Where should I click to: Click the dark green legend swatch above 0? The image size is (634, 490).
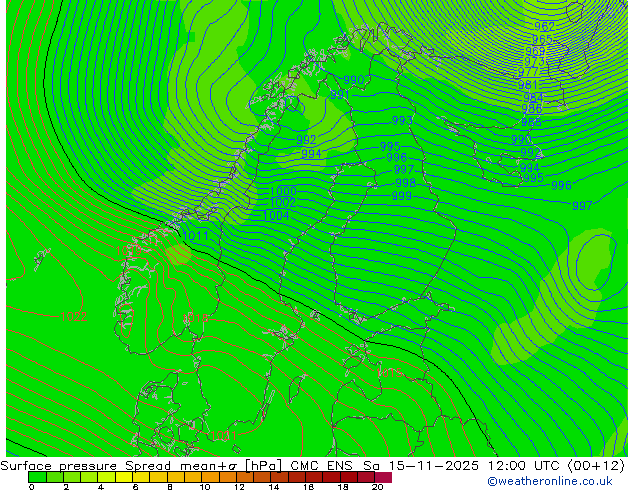tap(37, 477)
